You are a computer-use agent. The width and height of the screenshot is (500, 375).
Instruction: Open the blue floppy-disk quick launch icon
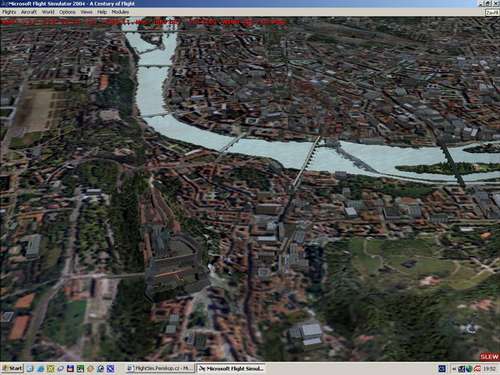coord(70,369)
